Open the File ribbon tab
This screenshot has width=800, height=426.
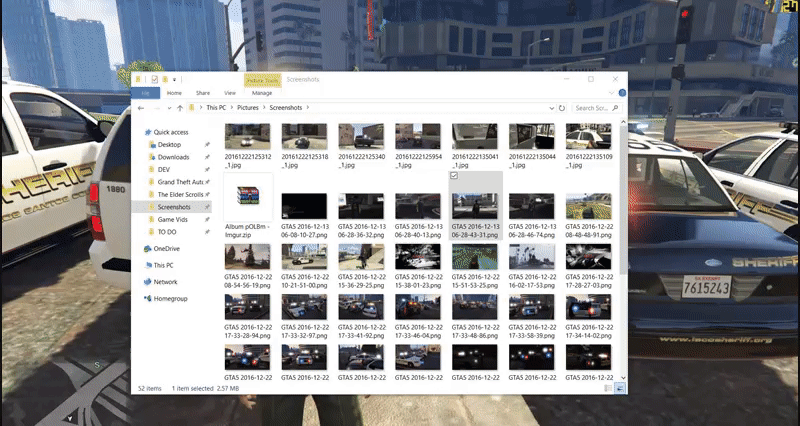(145, 93)
